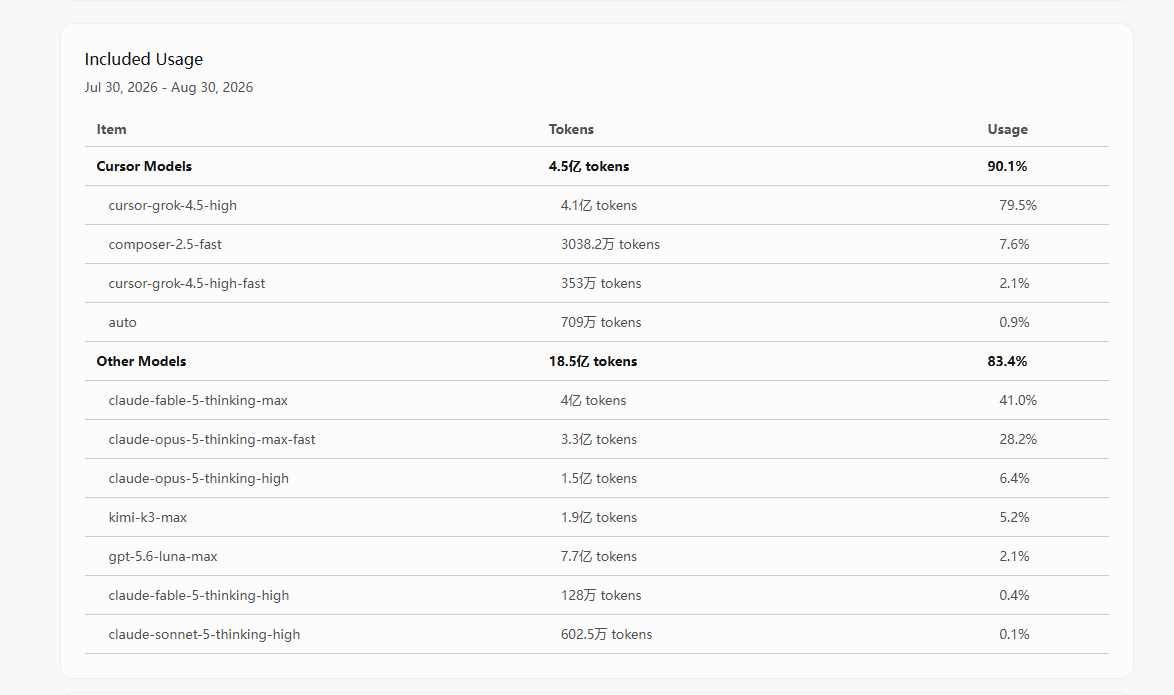
Task: Click the 709万 tokens value
Action: tap(600, 322)
